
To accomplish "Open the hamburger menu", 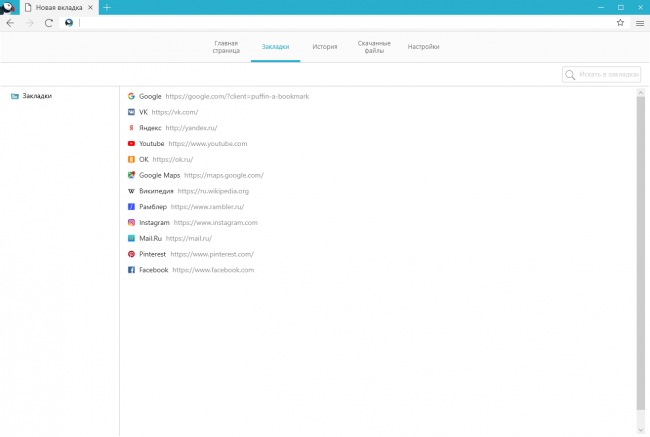I will (x=640, y=23).
